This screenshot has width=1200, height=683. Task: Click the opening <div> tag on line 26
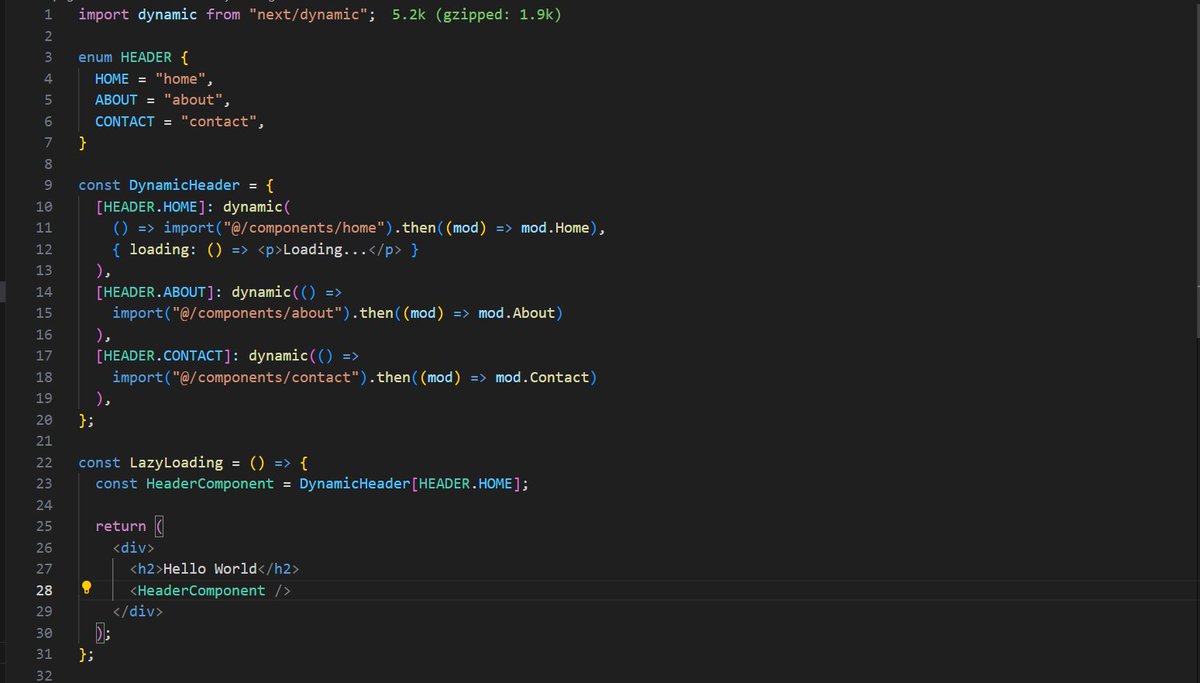[133, 547]
